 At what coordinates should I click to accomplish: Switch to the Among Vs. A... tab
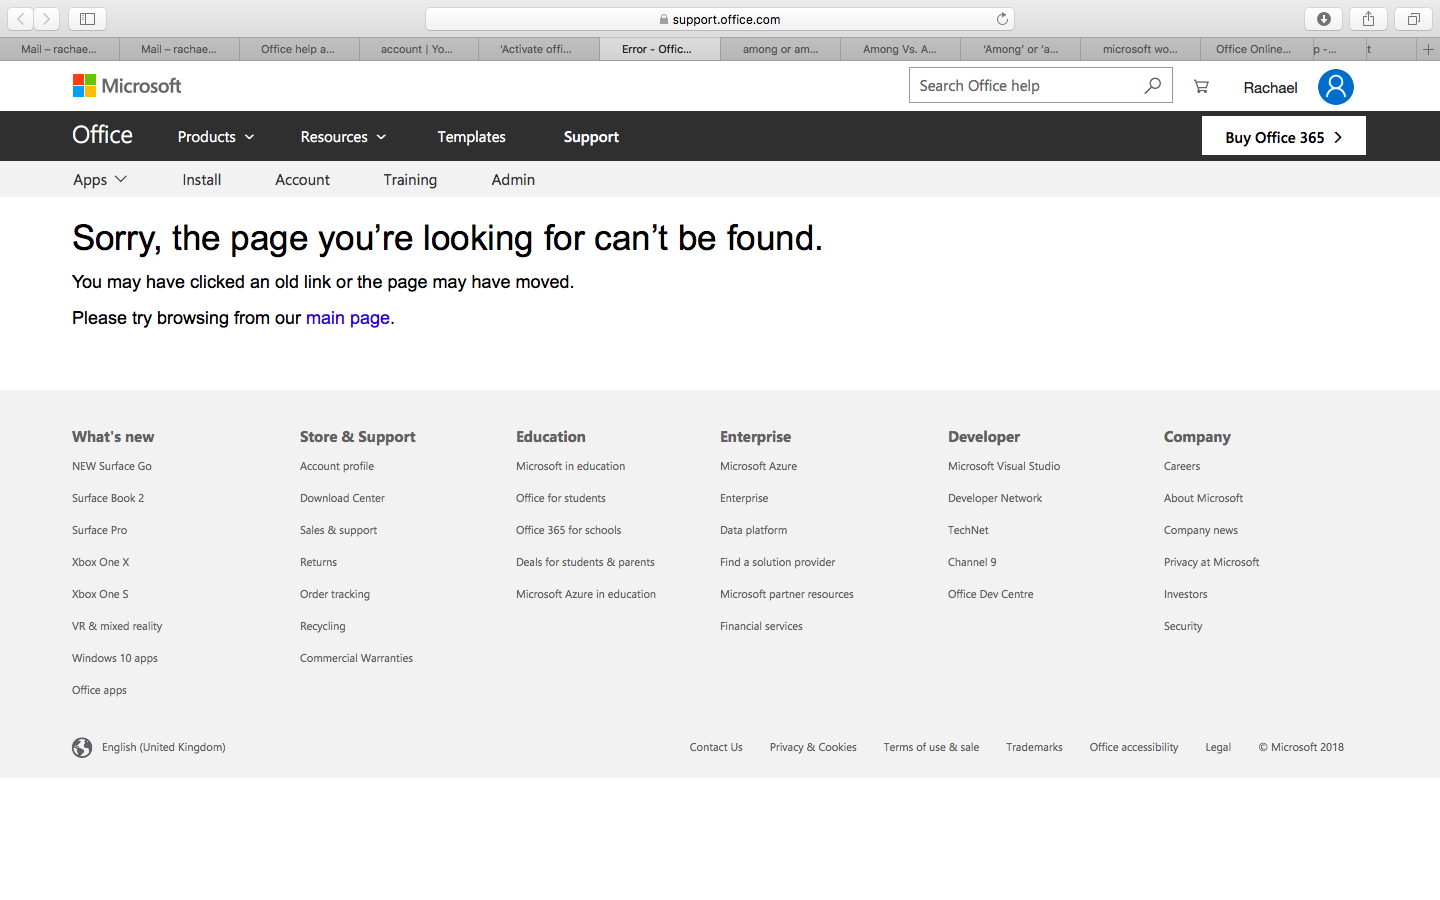tap(900, 49)
